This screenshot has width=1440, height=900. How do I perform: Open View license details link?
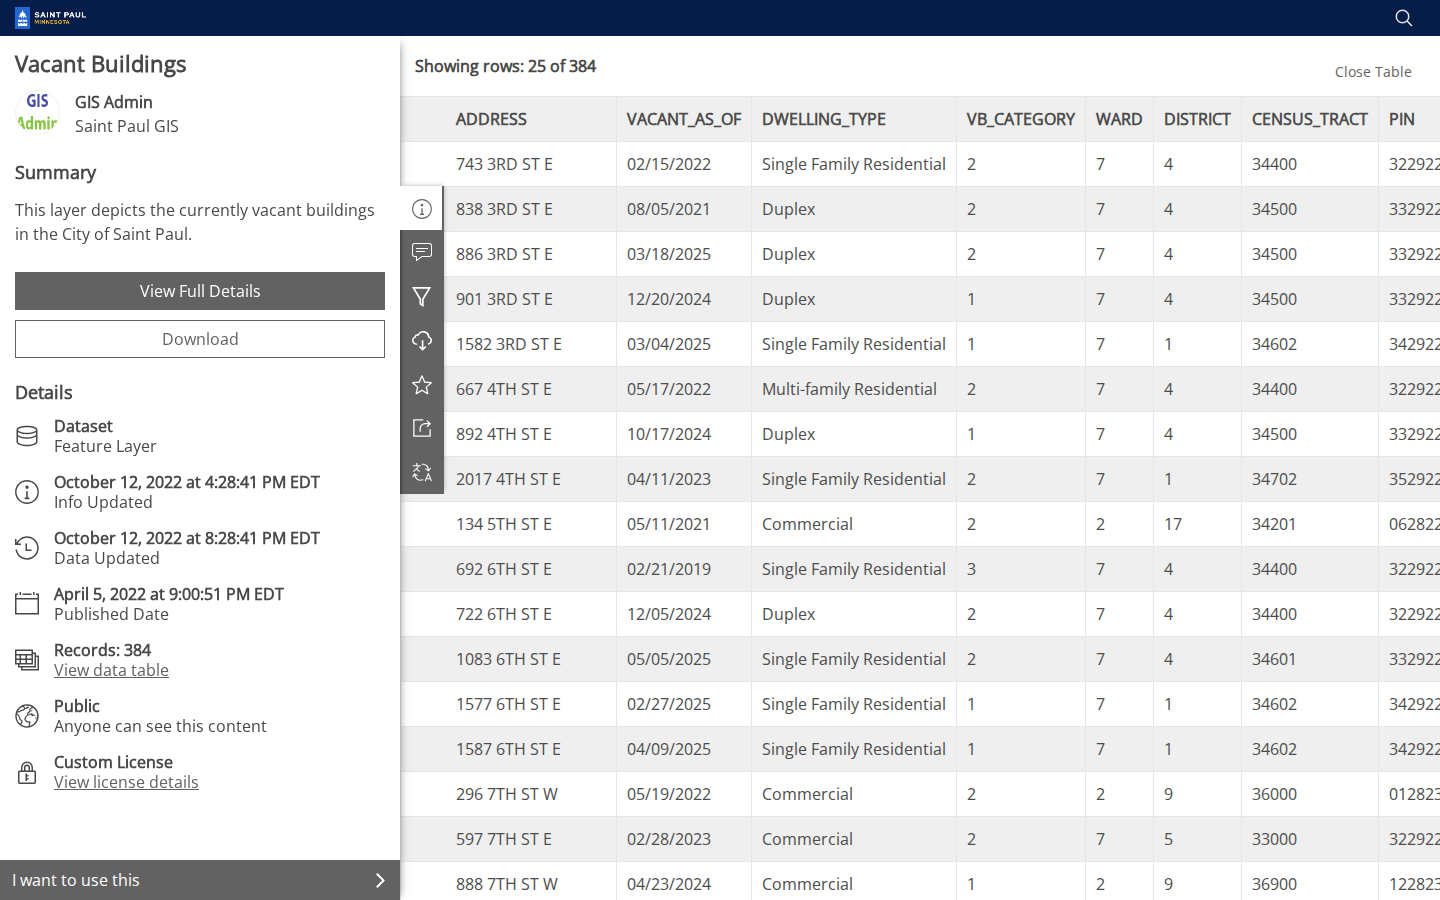126,782
